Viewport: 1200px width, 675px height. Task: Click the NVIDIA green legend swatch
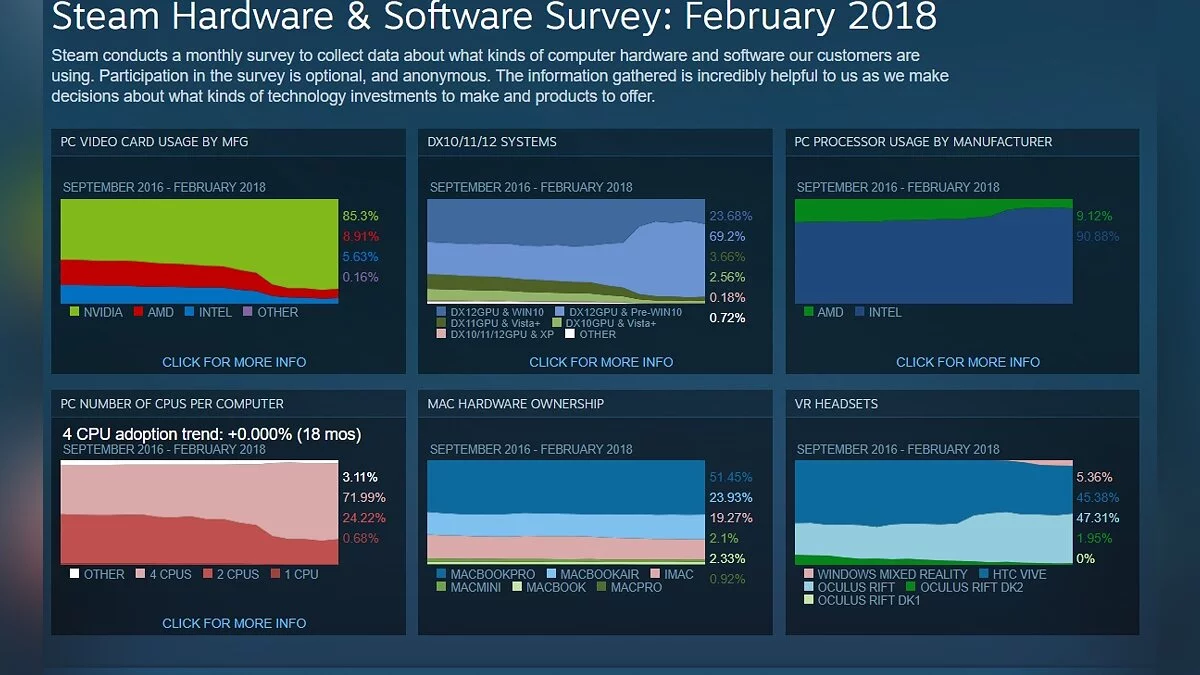coord(75,312)
